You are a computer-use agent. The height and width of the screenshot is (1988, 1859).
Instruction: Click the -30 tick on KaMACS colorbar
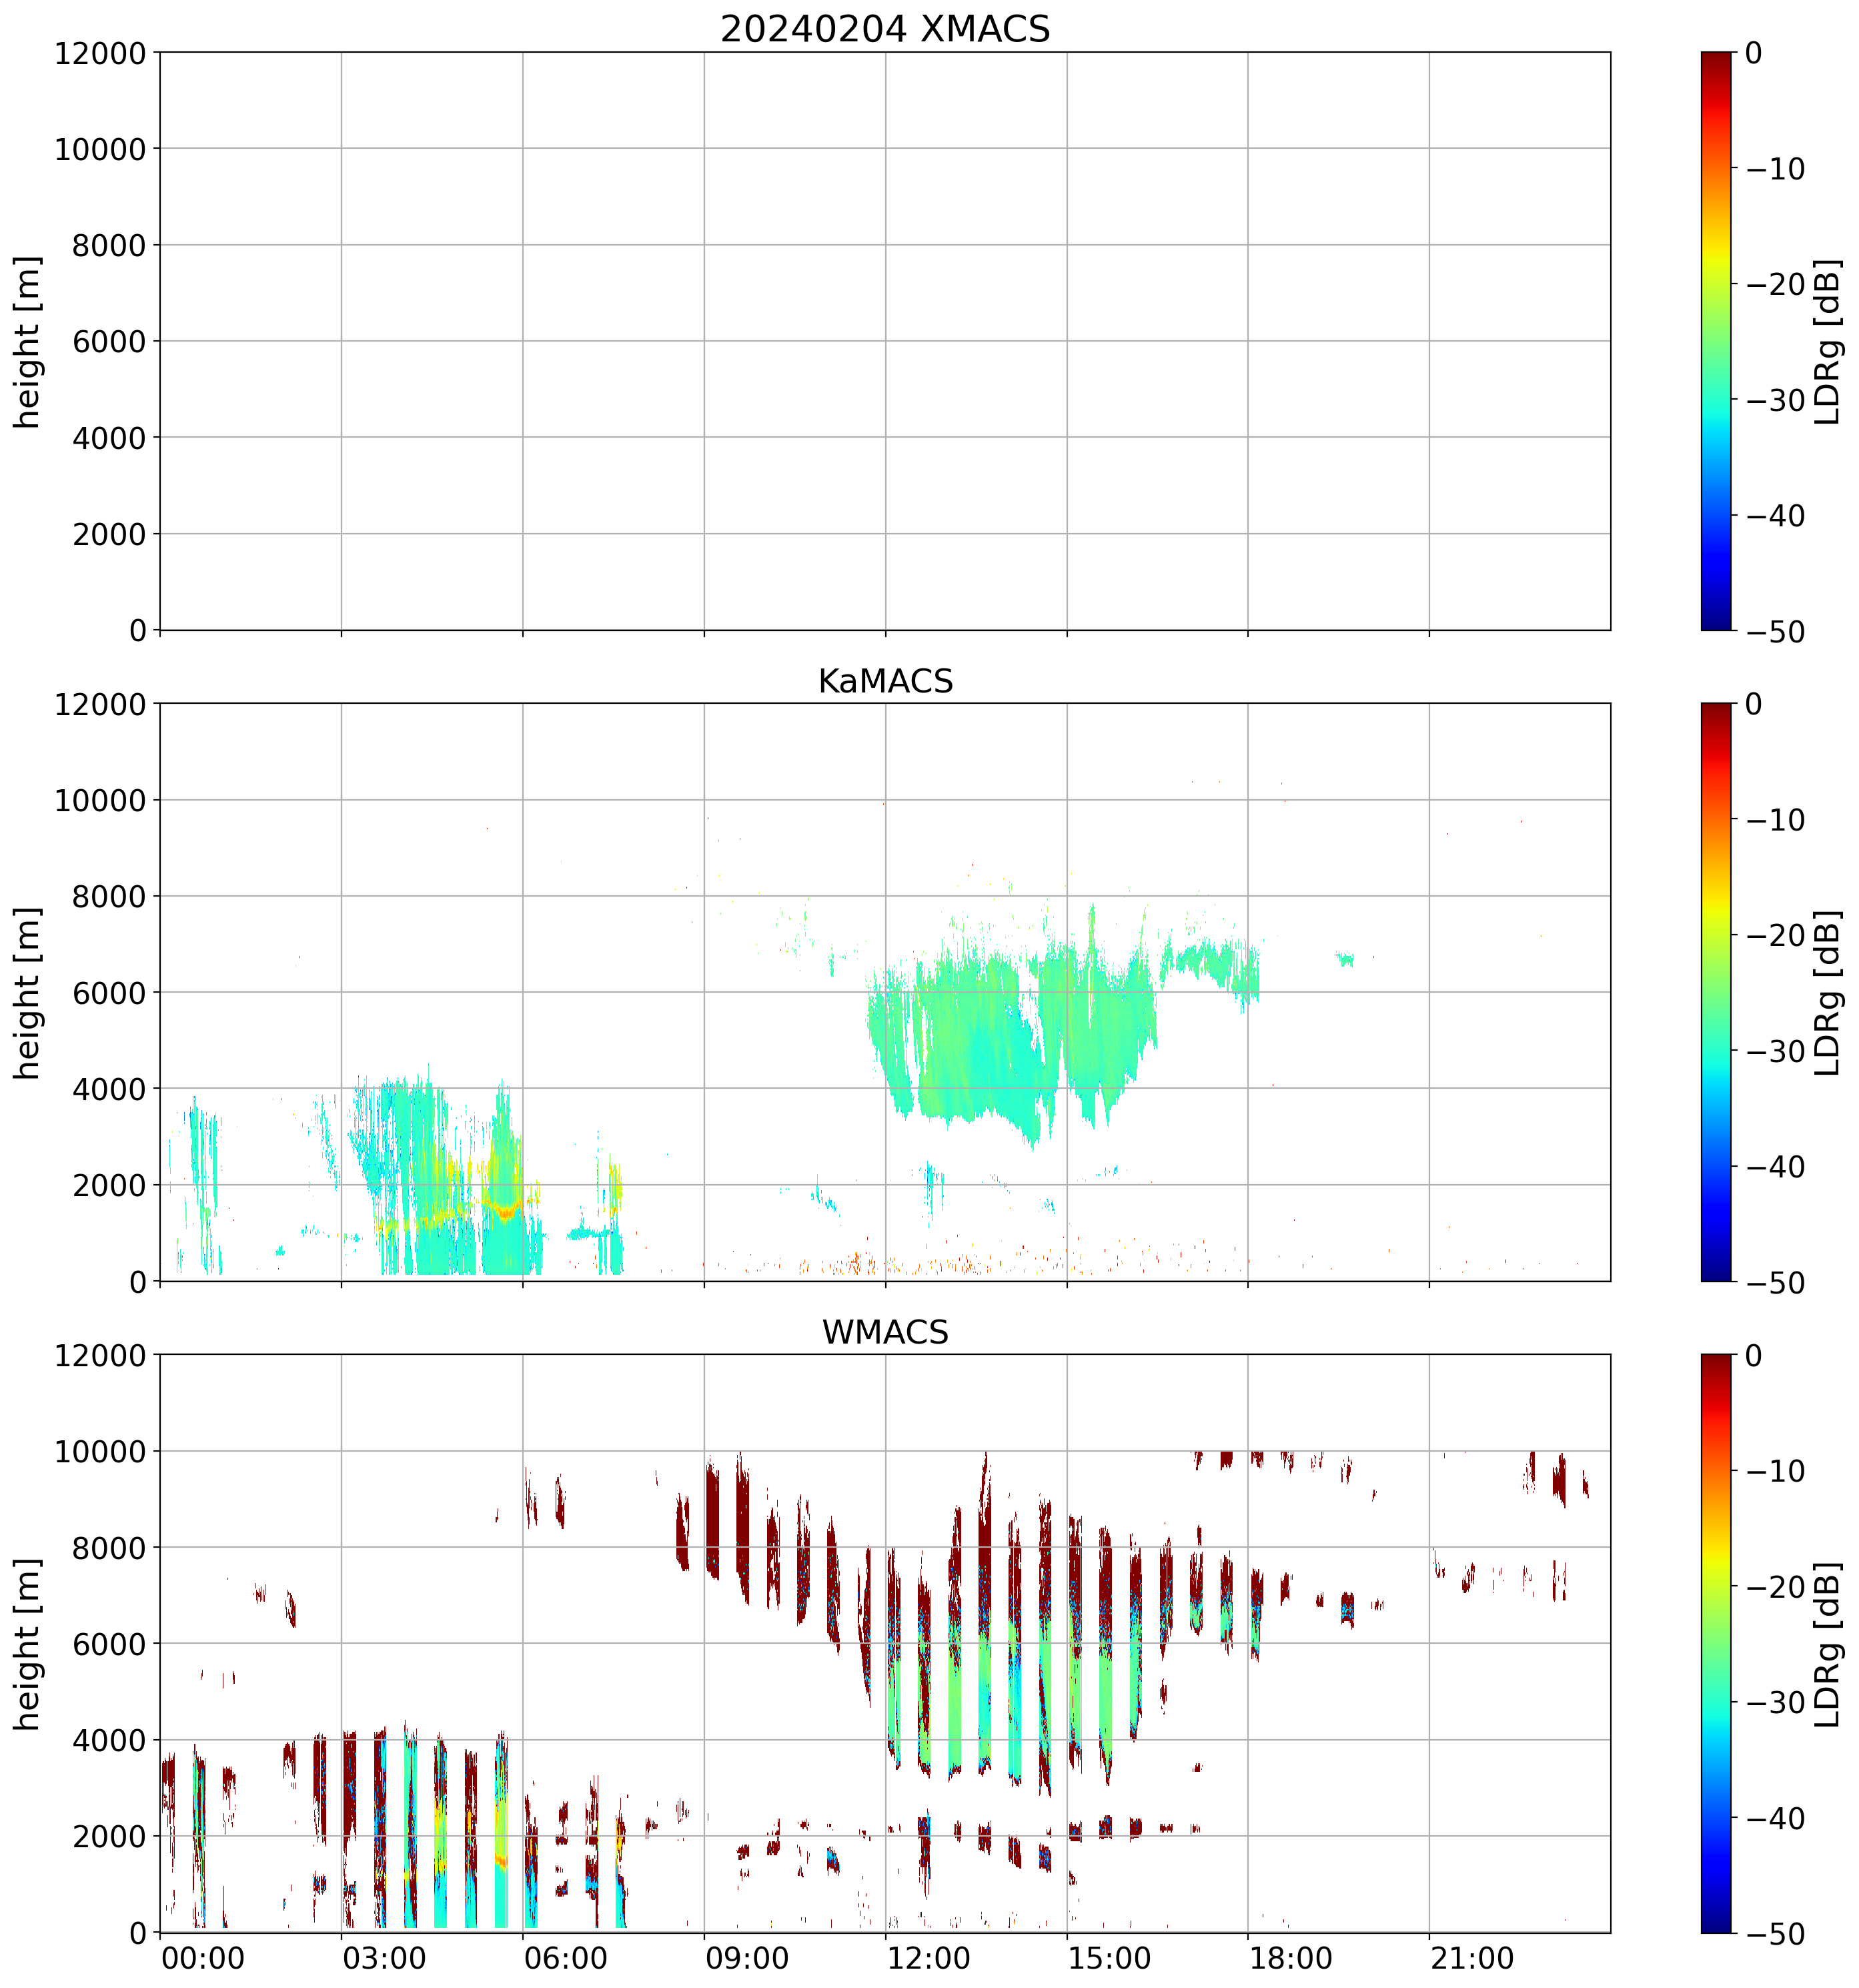tap(1776, 1051)
